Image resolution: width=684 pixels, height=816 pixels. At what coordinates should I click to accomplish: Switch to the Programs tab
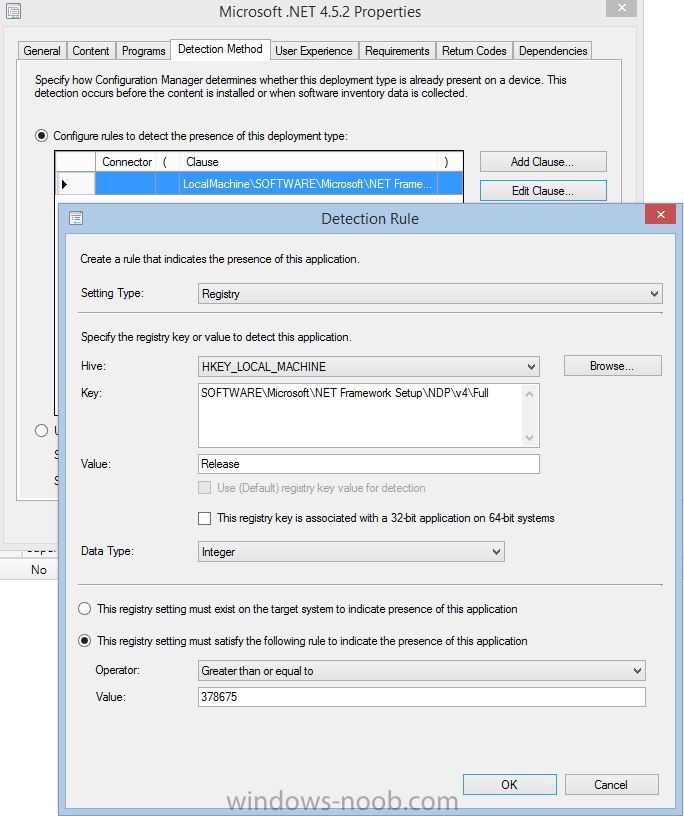[x=143, y=51]
